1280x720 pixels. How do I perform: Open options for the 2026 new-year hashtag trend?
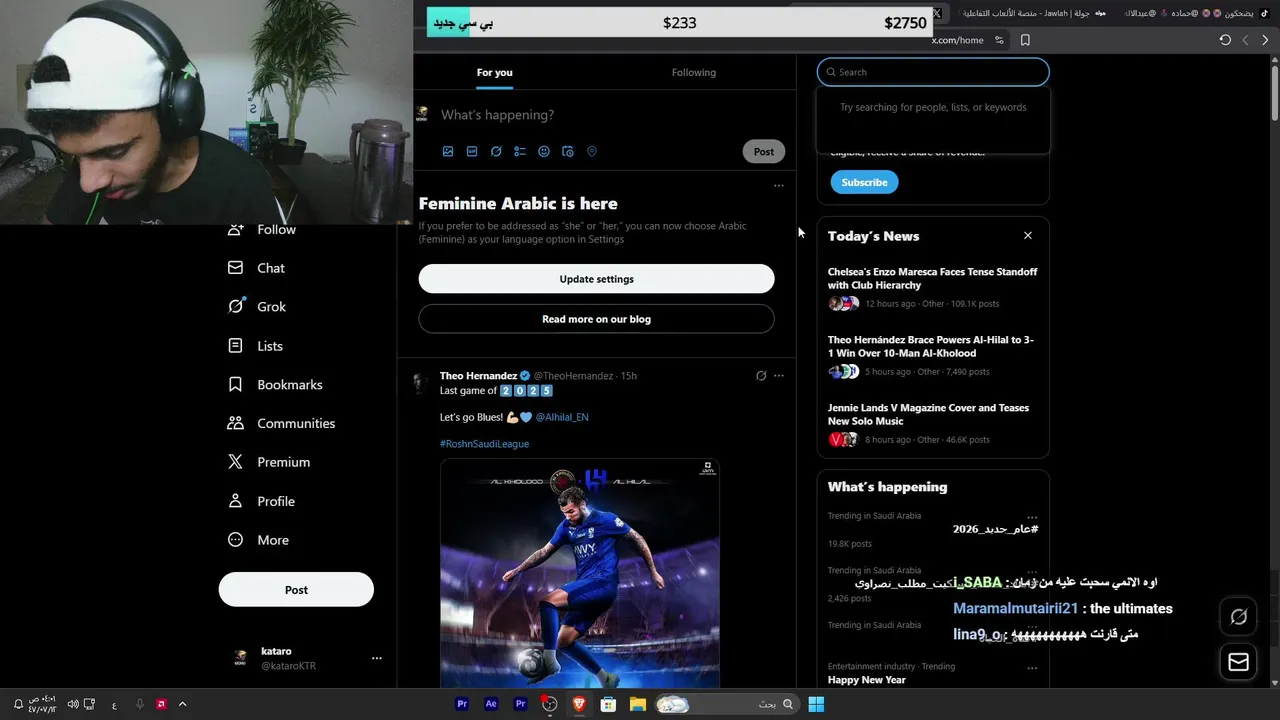click(1032, 517)
